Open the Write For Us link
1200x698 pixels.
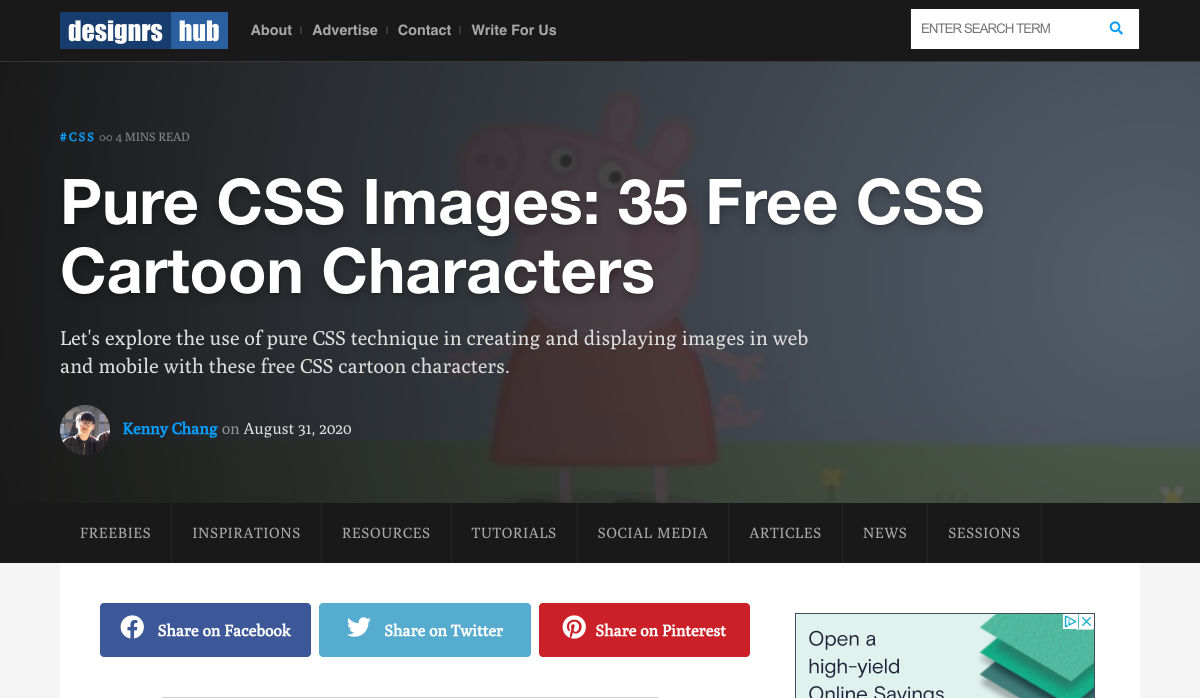pyautogui.click(x=514, y=30)
